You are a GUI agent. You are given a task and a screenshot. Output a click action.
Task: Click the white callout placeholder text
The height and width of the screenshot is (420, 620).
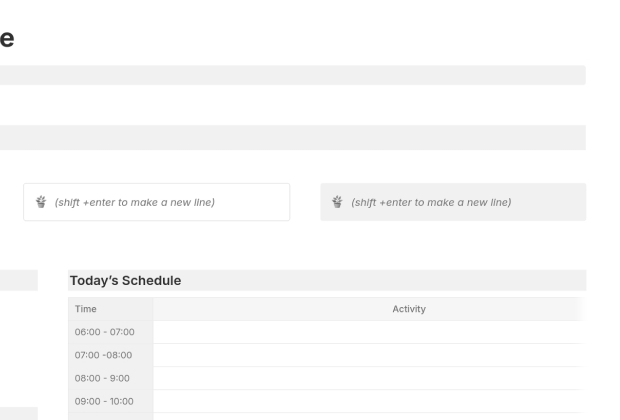coord(135,202)
